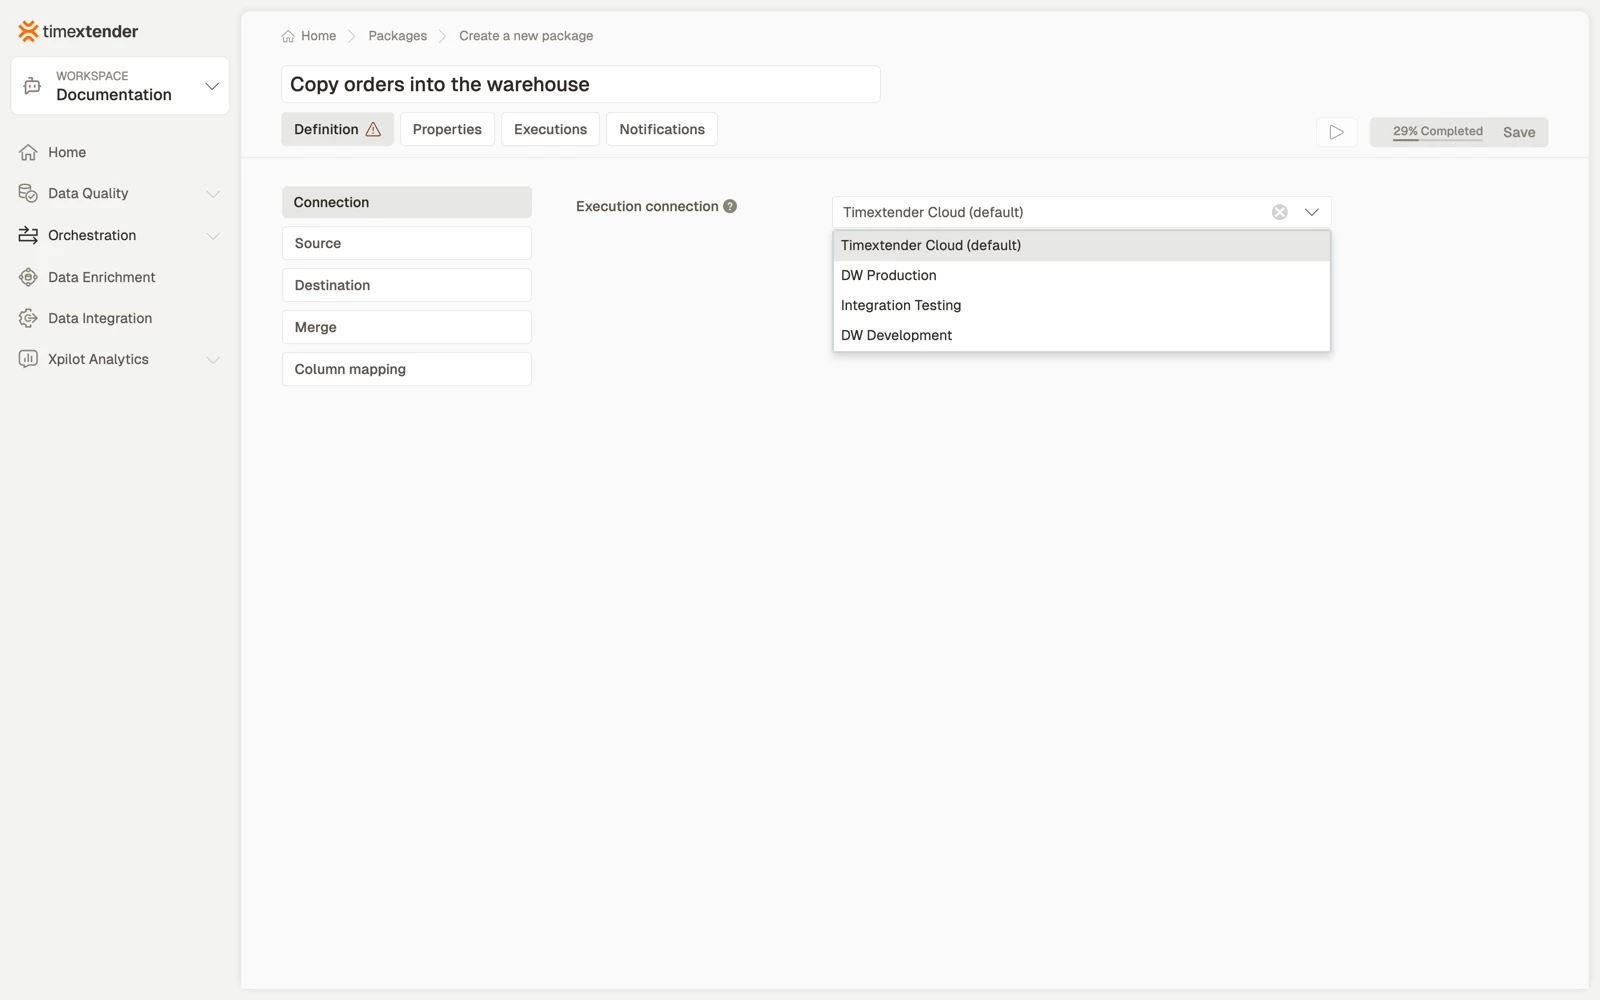The image size is (1600, 1000).
Task: Click the workspace robot icon
Action: pos(32,86)
